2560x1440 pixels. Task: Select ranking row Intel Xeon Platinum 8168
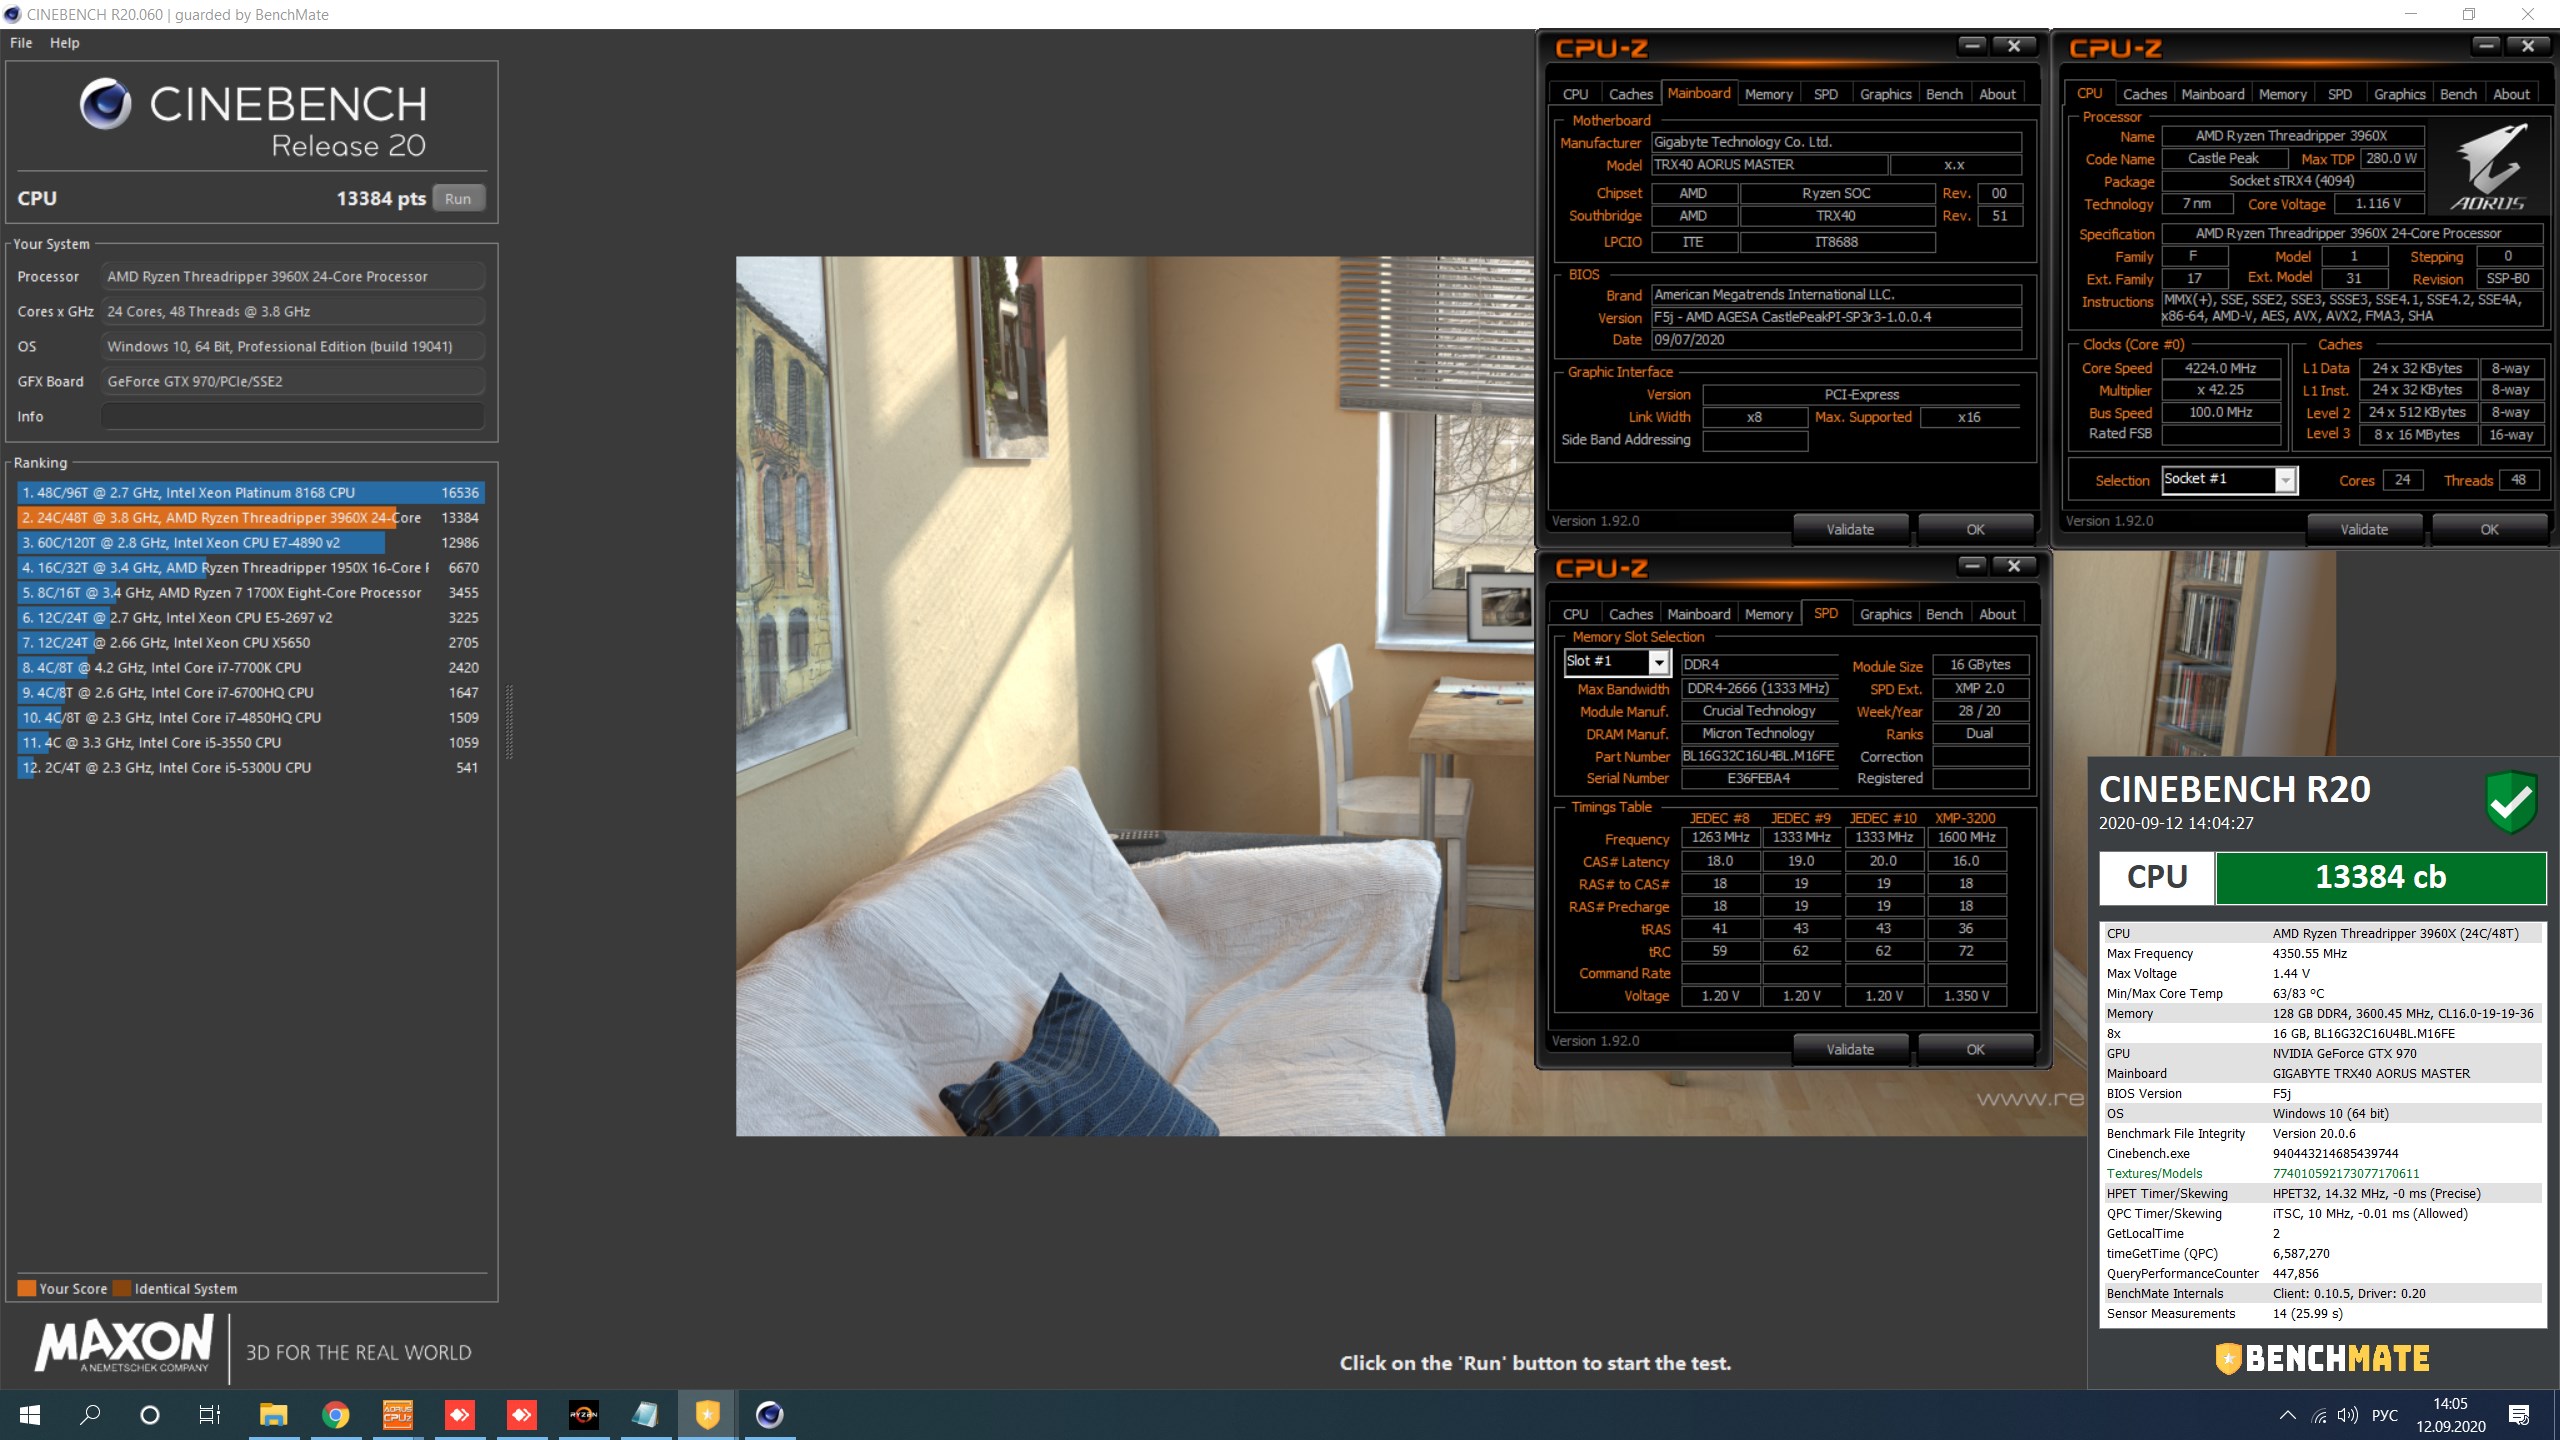pos(250,493)
